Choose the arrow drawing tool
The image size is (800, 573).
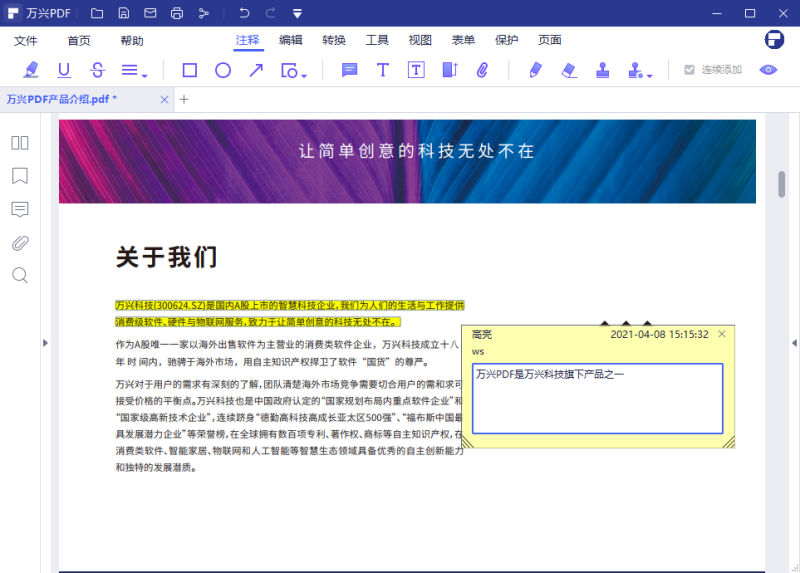[x=256, y=70]
